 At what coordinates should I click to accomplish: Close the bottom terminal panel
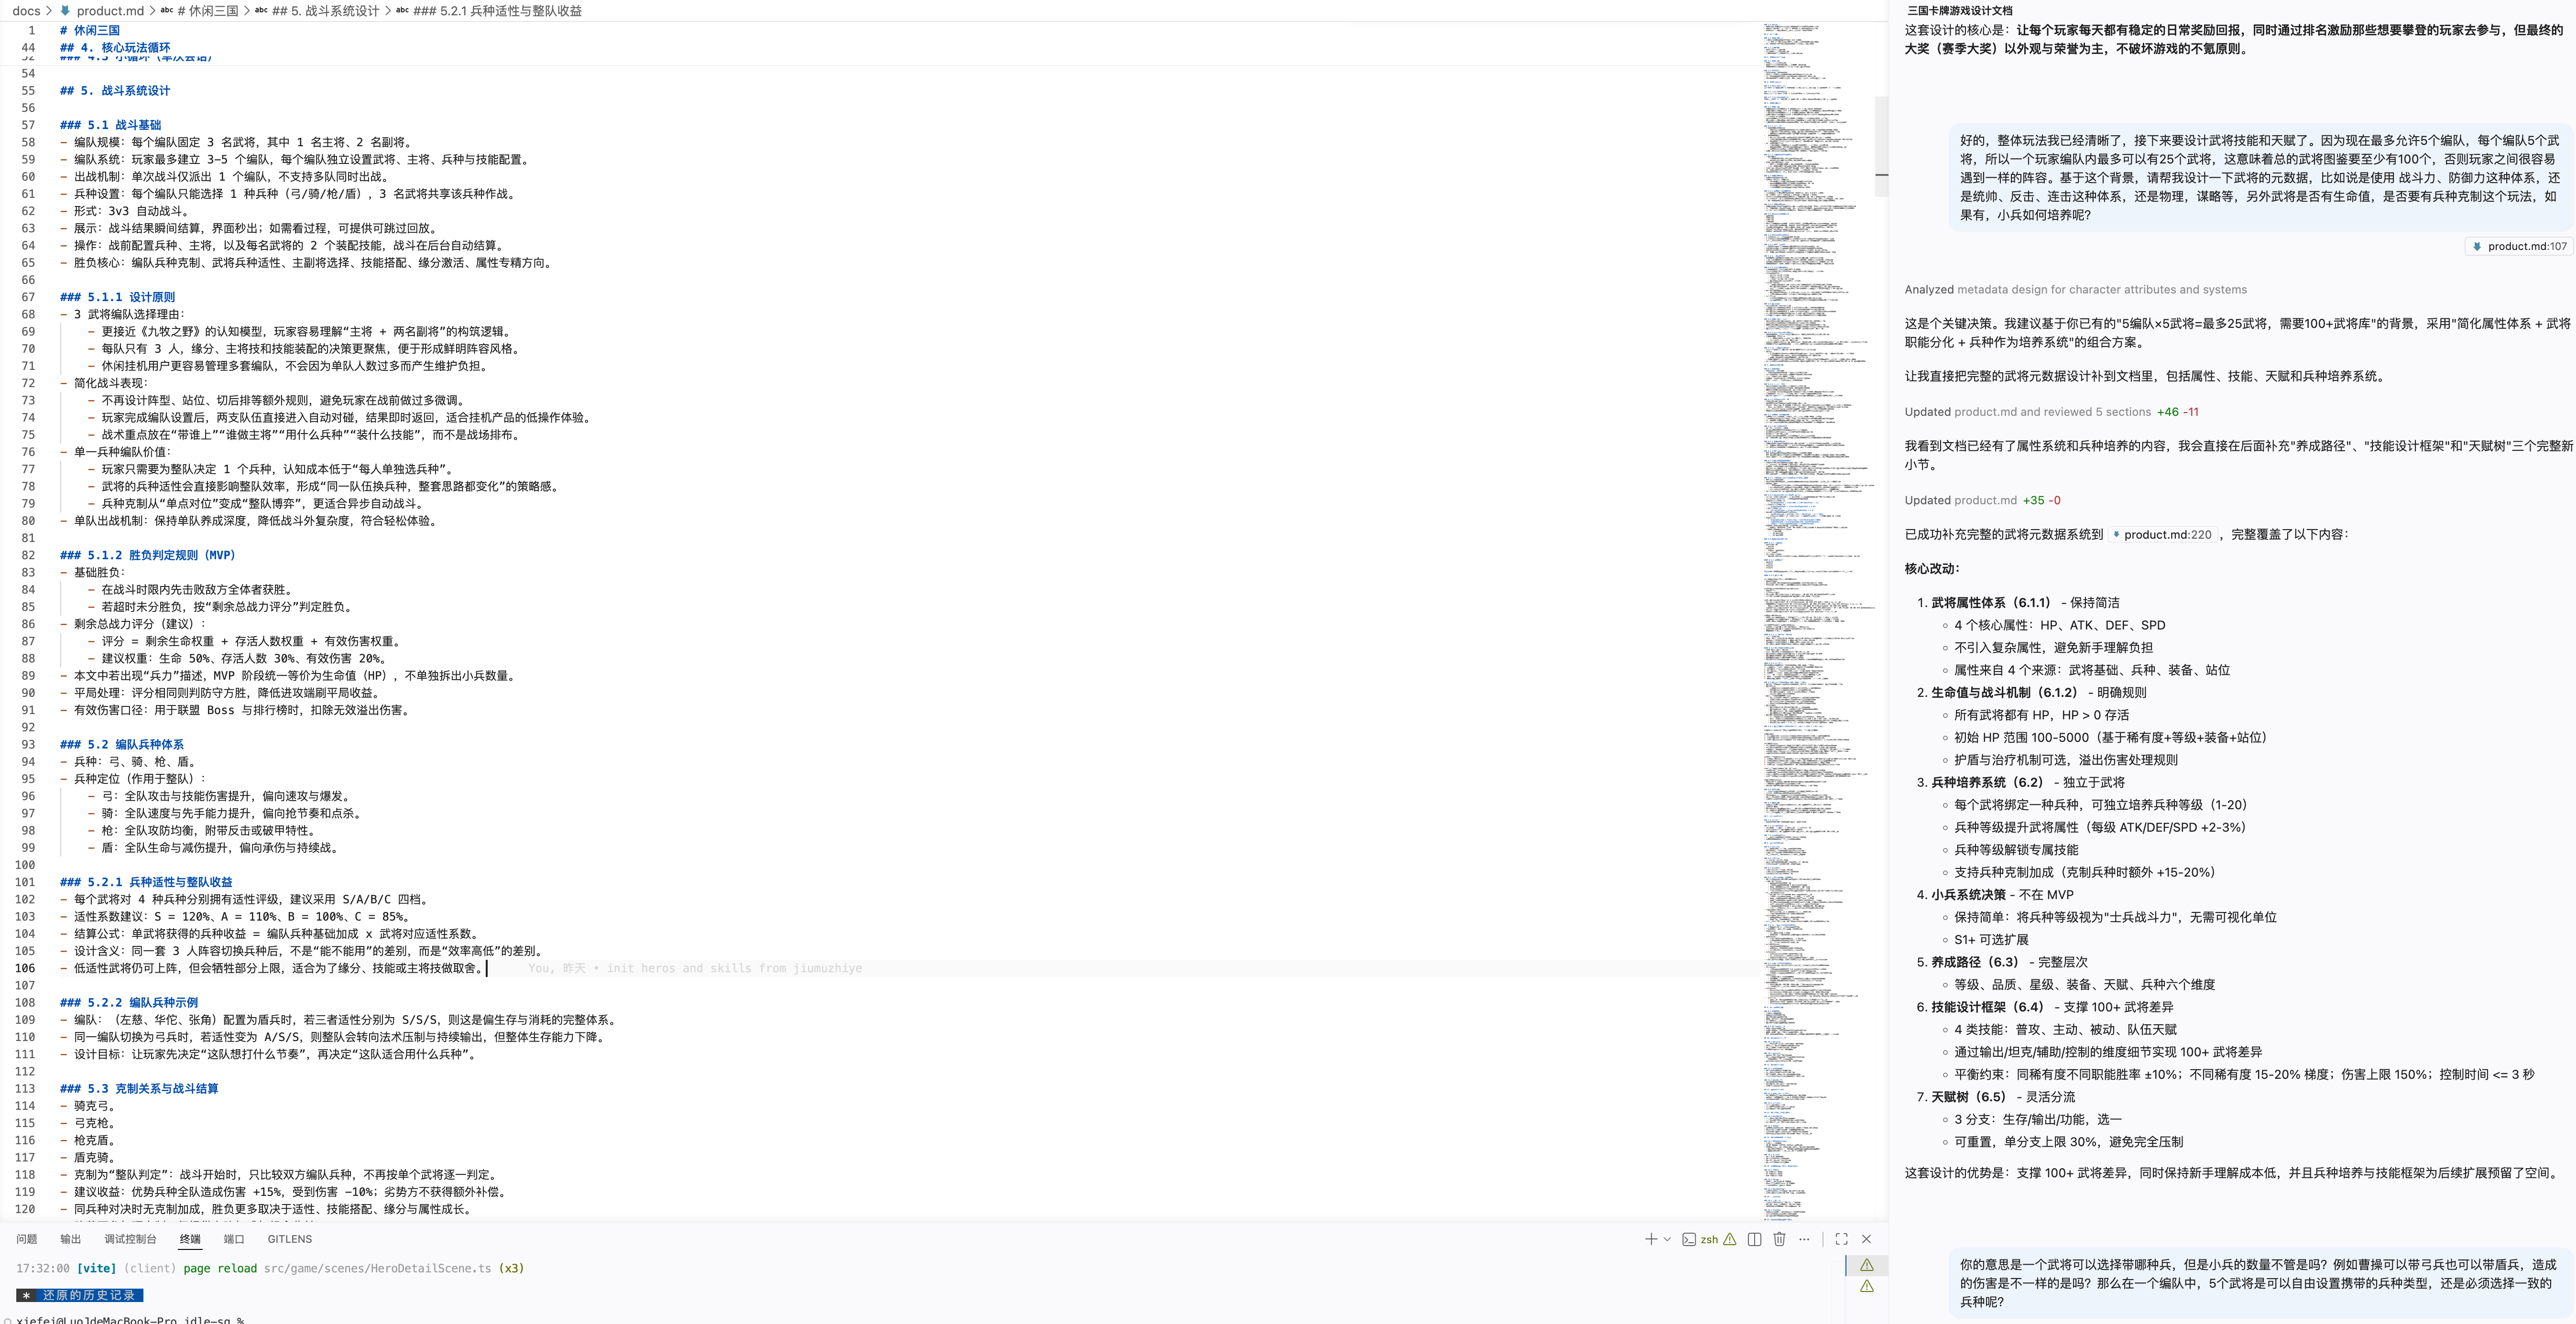coord(1866,1239)
